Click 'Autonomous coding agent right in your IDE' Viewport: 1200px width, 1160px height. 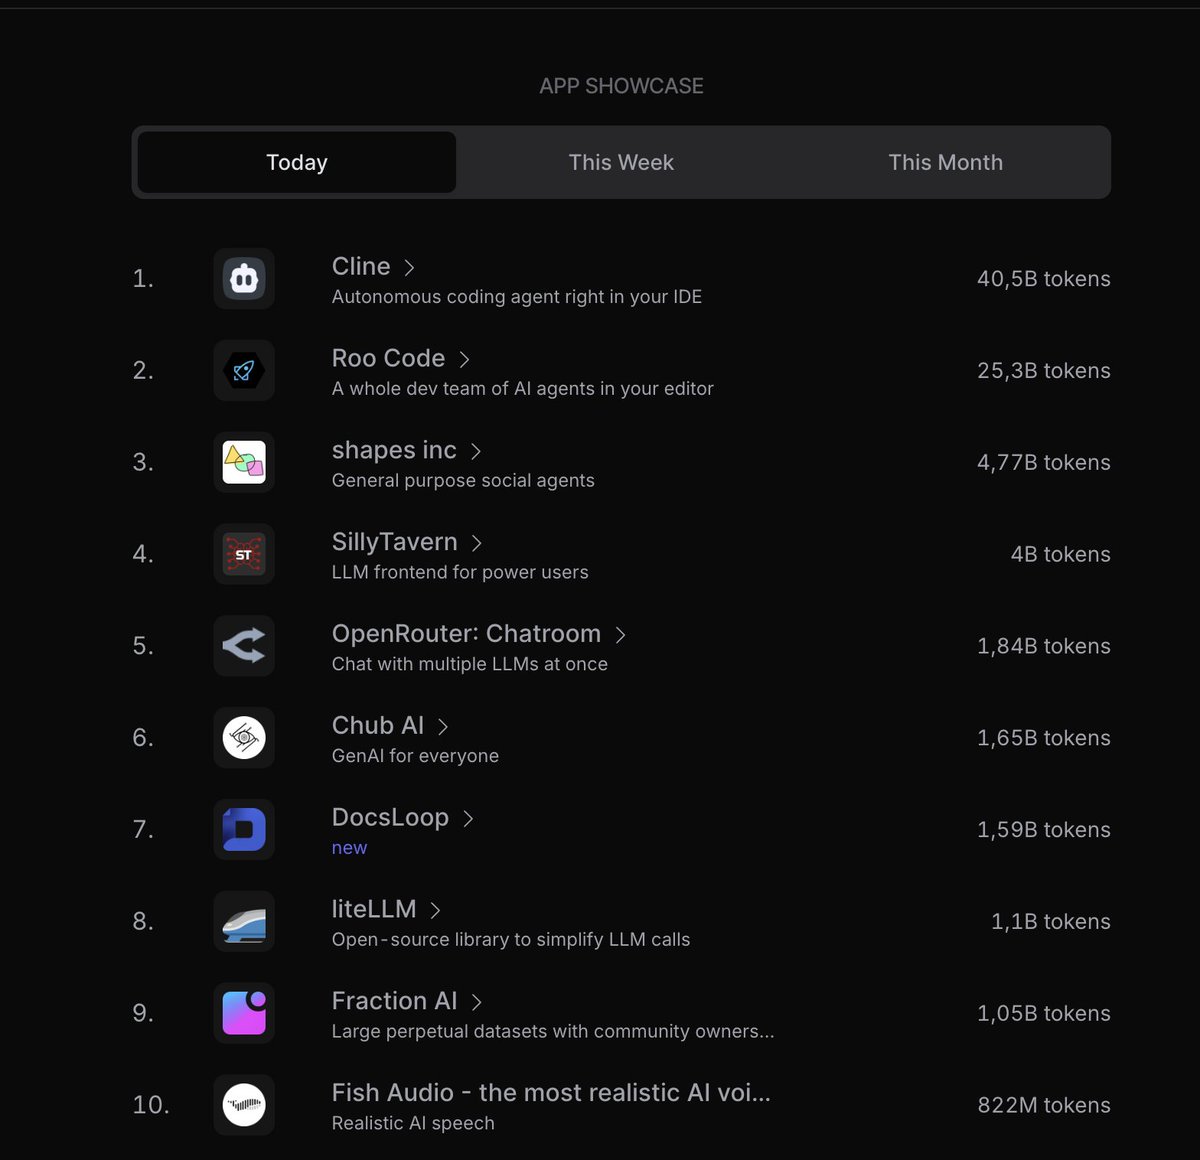[x=517, y=297]
